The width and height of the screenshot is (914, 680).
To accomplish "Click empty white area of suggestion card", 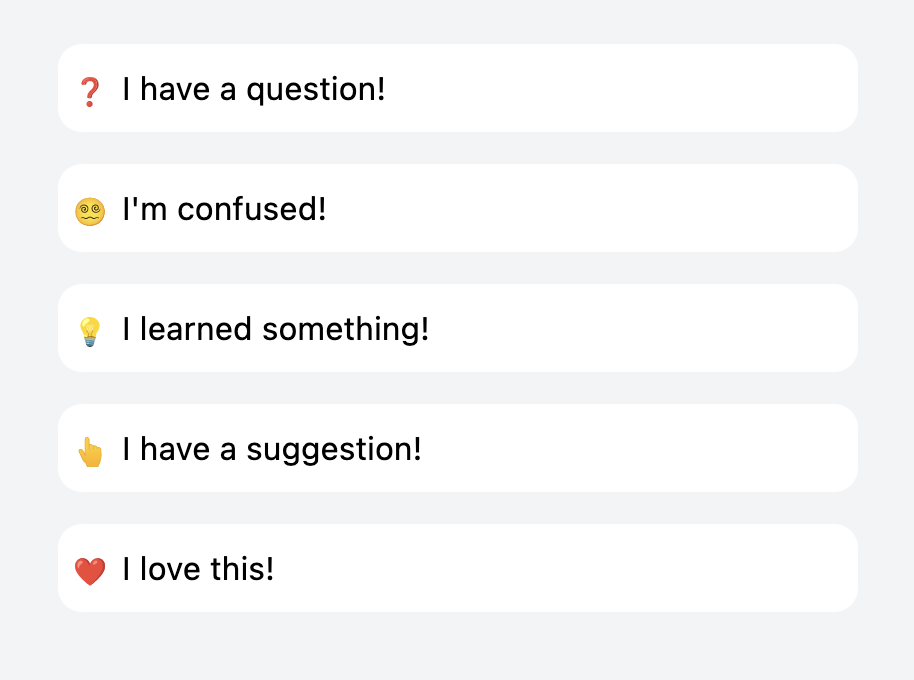I will (635, 448).
